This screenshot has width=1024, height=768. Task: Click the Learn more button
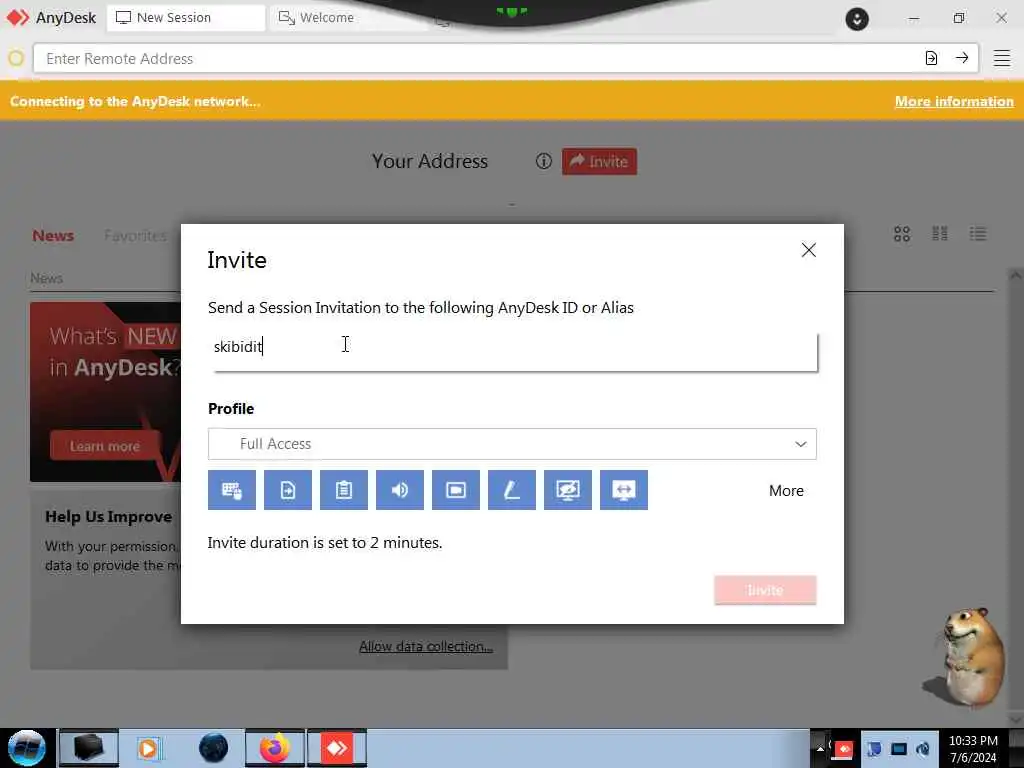pos(104,446)
